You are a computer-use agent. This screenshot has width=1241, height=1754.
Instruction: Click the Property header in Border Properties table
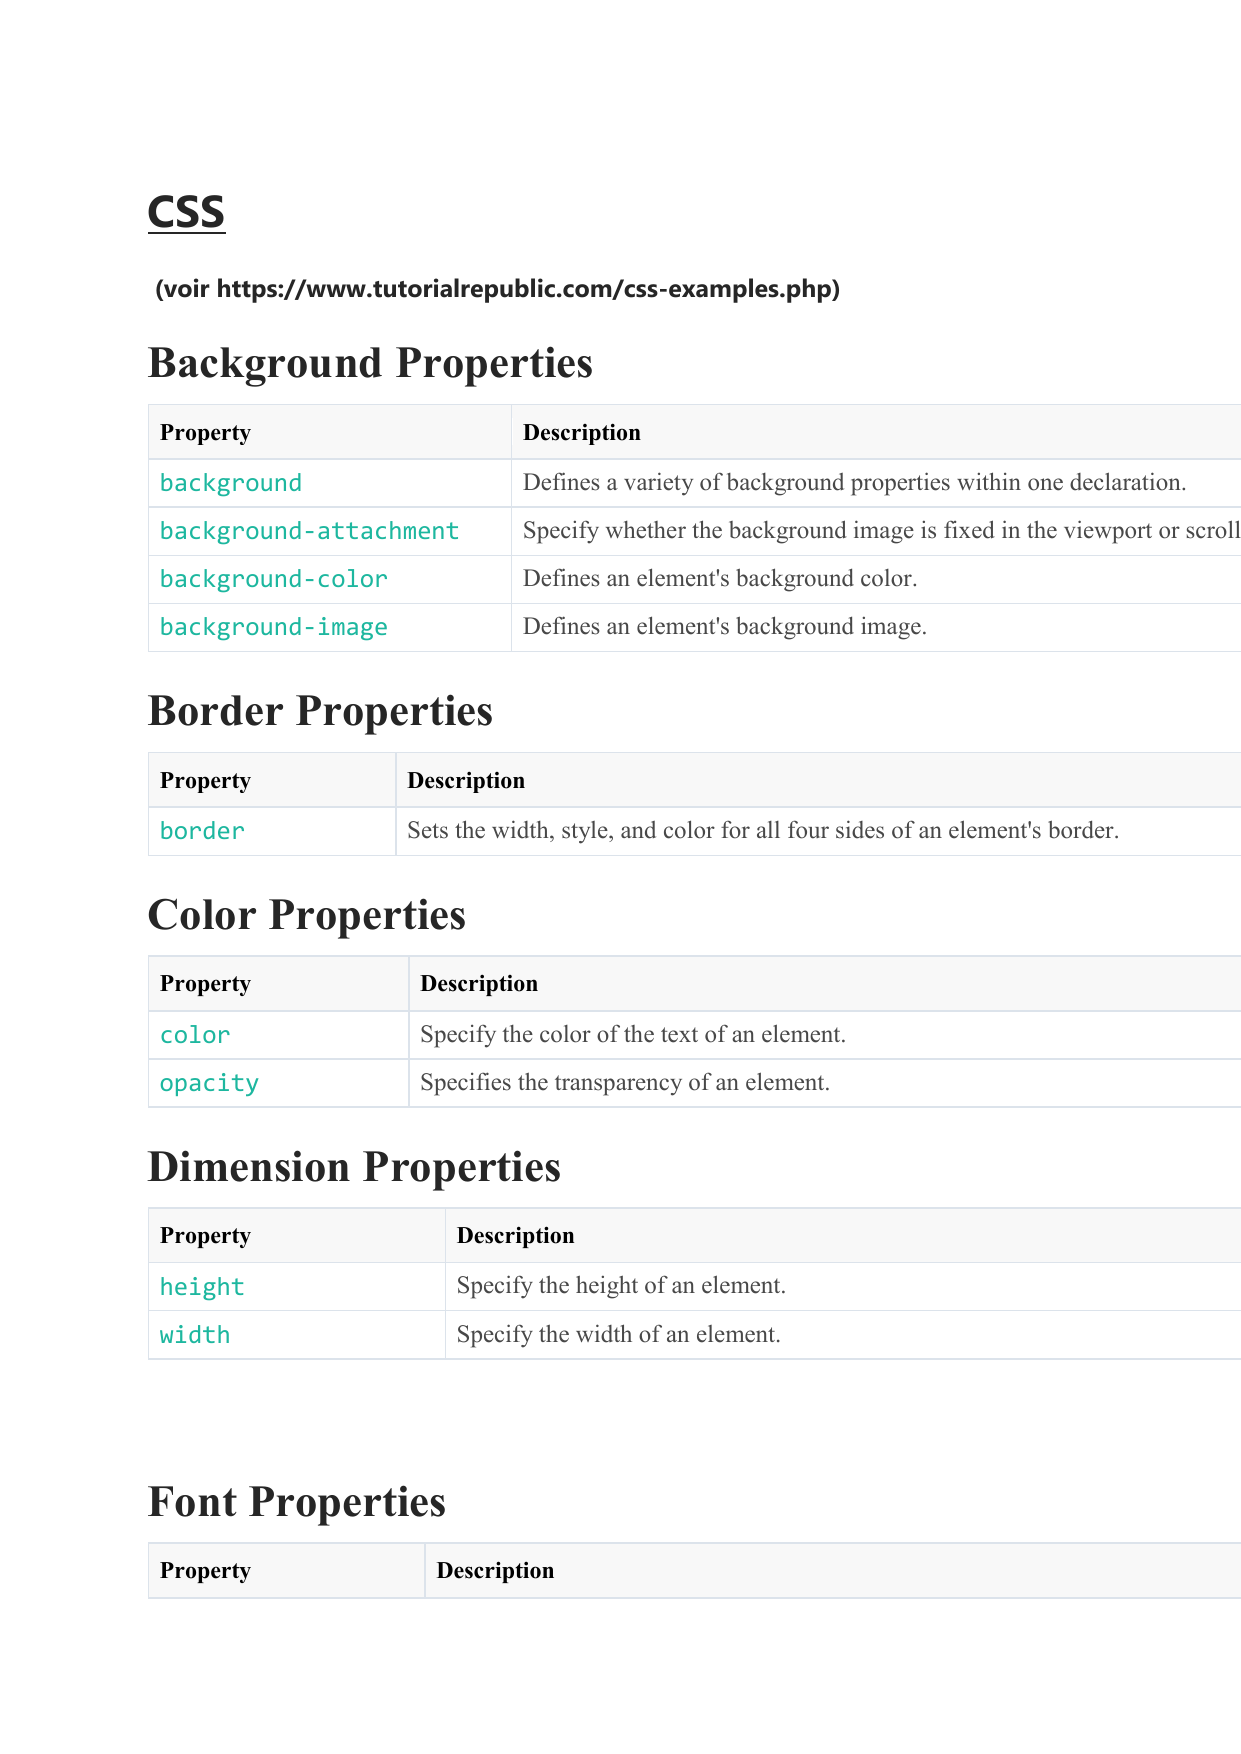[205, 781]
